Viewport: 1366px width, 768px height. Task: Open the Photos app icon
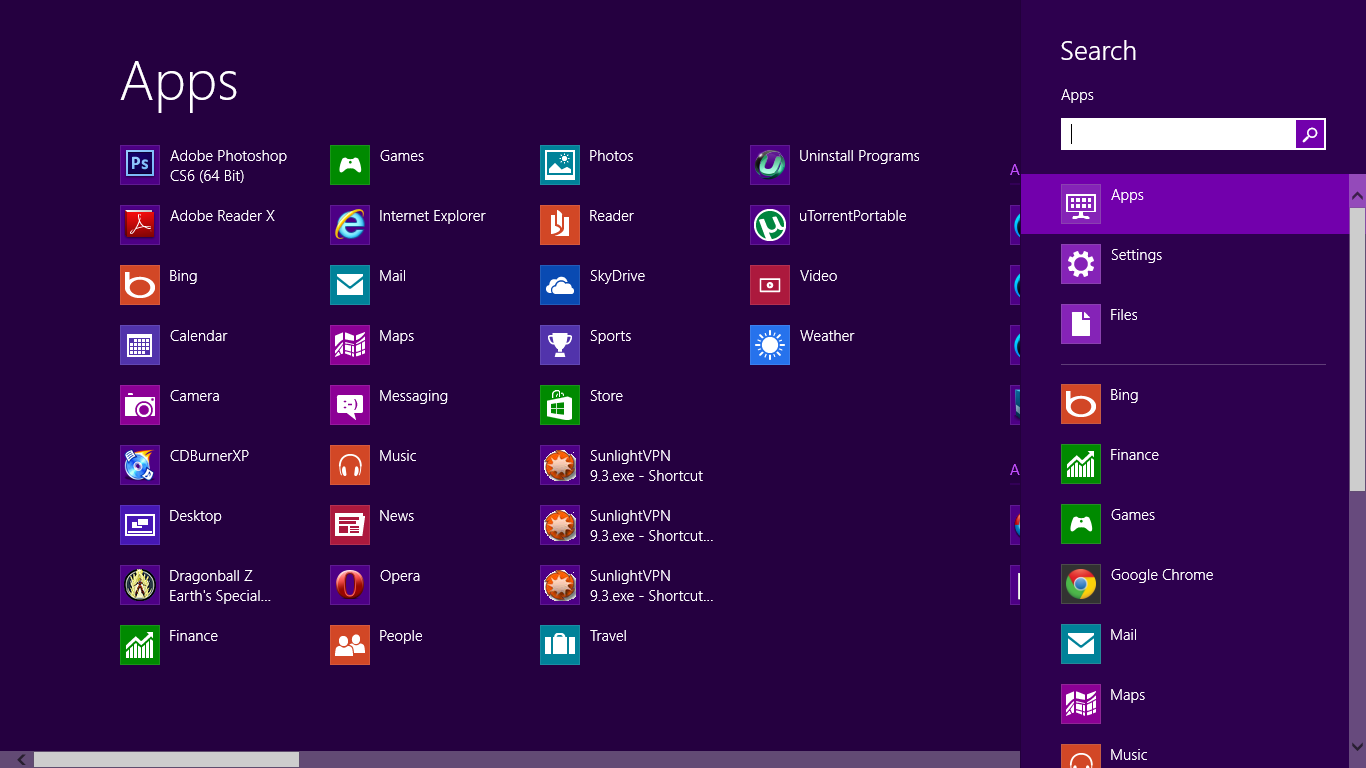[560, 165]
